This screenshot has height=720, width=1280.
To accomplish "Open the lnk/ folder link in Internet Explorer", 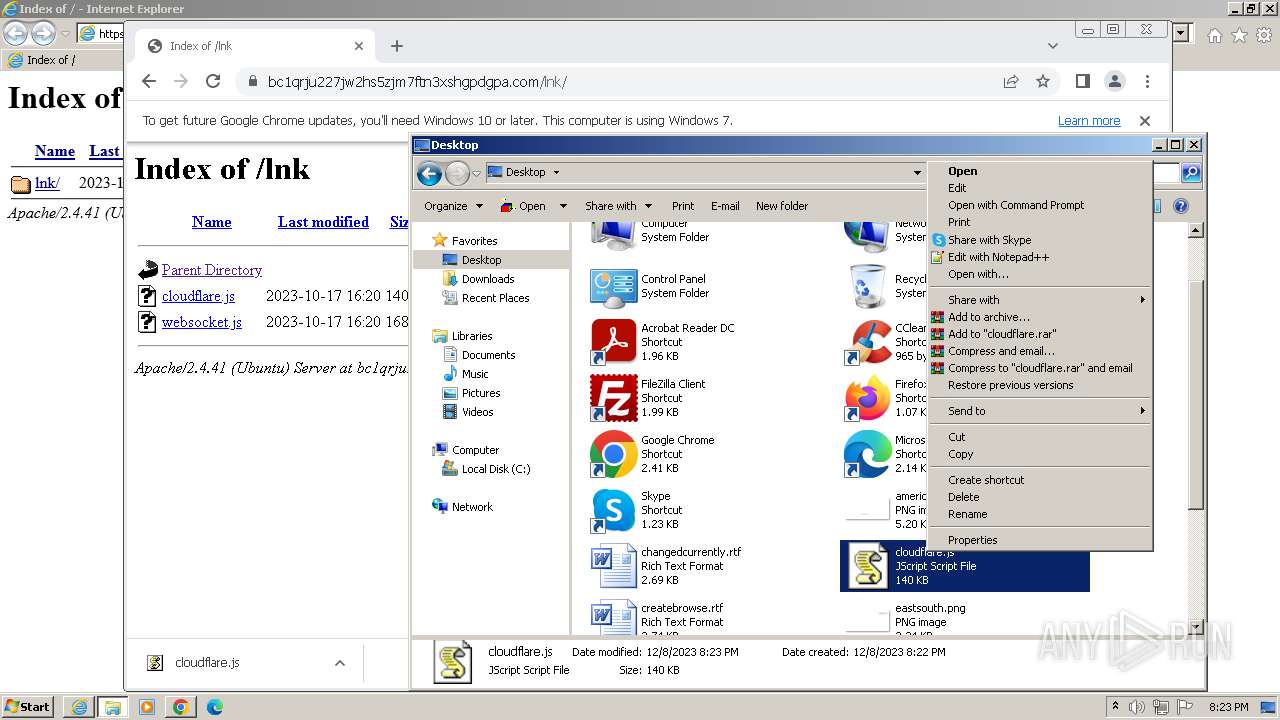I will [47, 183].
